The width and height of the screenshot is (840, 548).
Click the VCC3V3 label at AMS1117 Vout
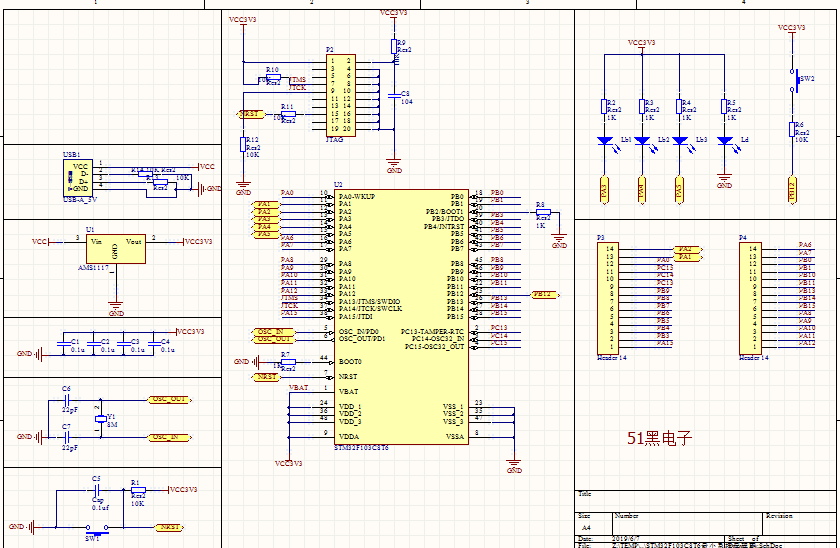click(196, 242)
